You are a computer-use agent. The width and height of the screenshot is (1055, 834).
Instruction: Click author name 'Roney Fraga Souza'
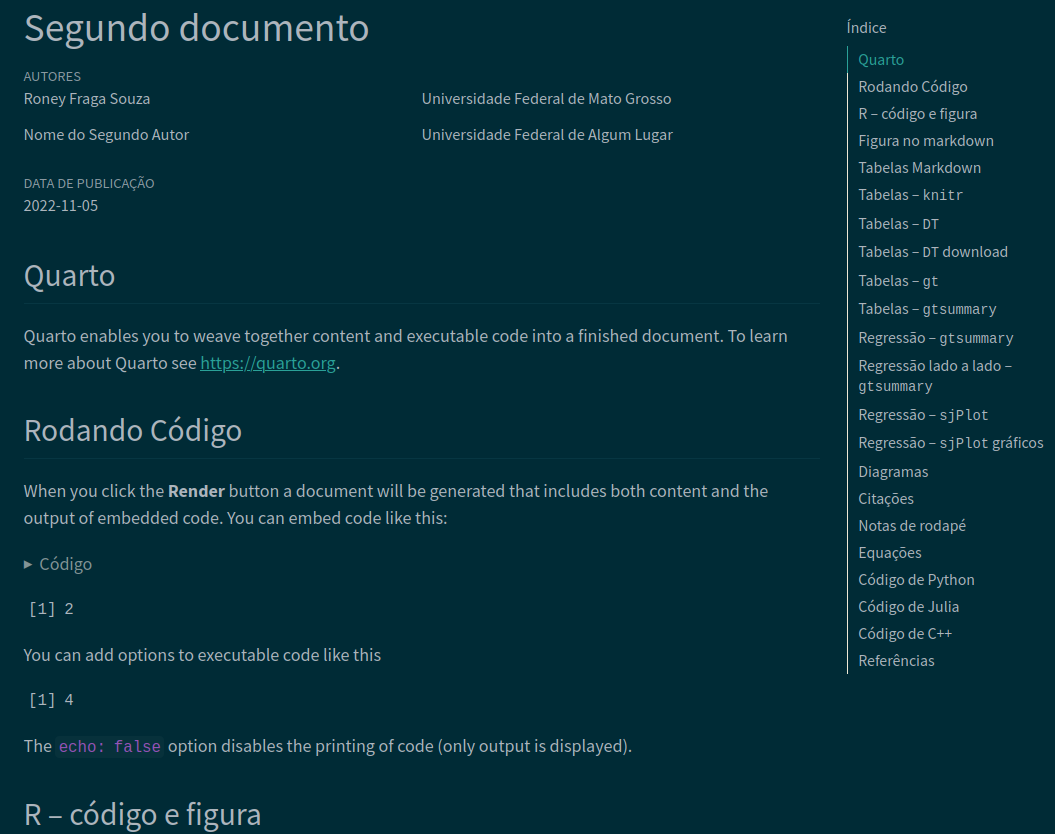(x=87, y=99)
